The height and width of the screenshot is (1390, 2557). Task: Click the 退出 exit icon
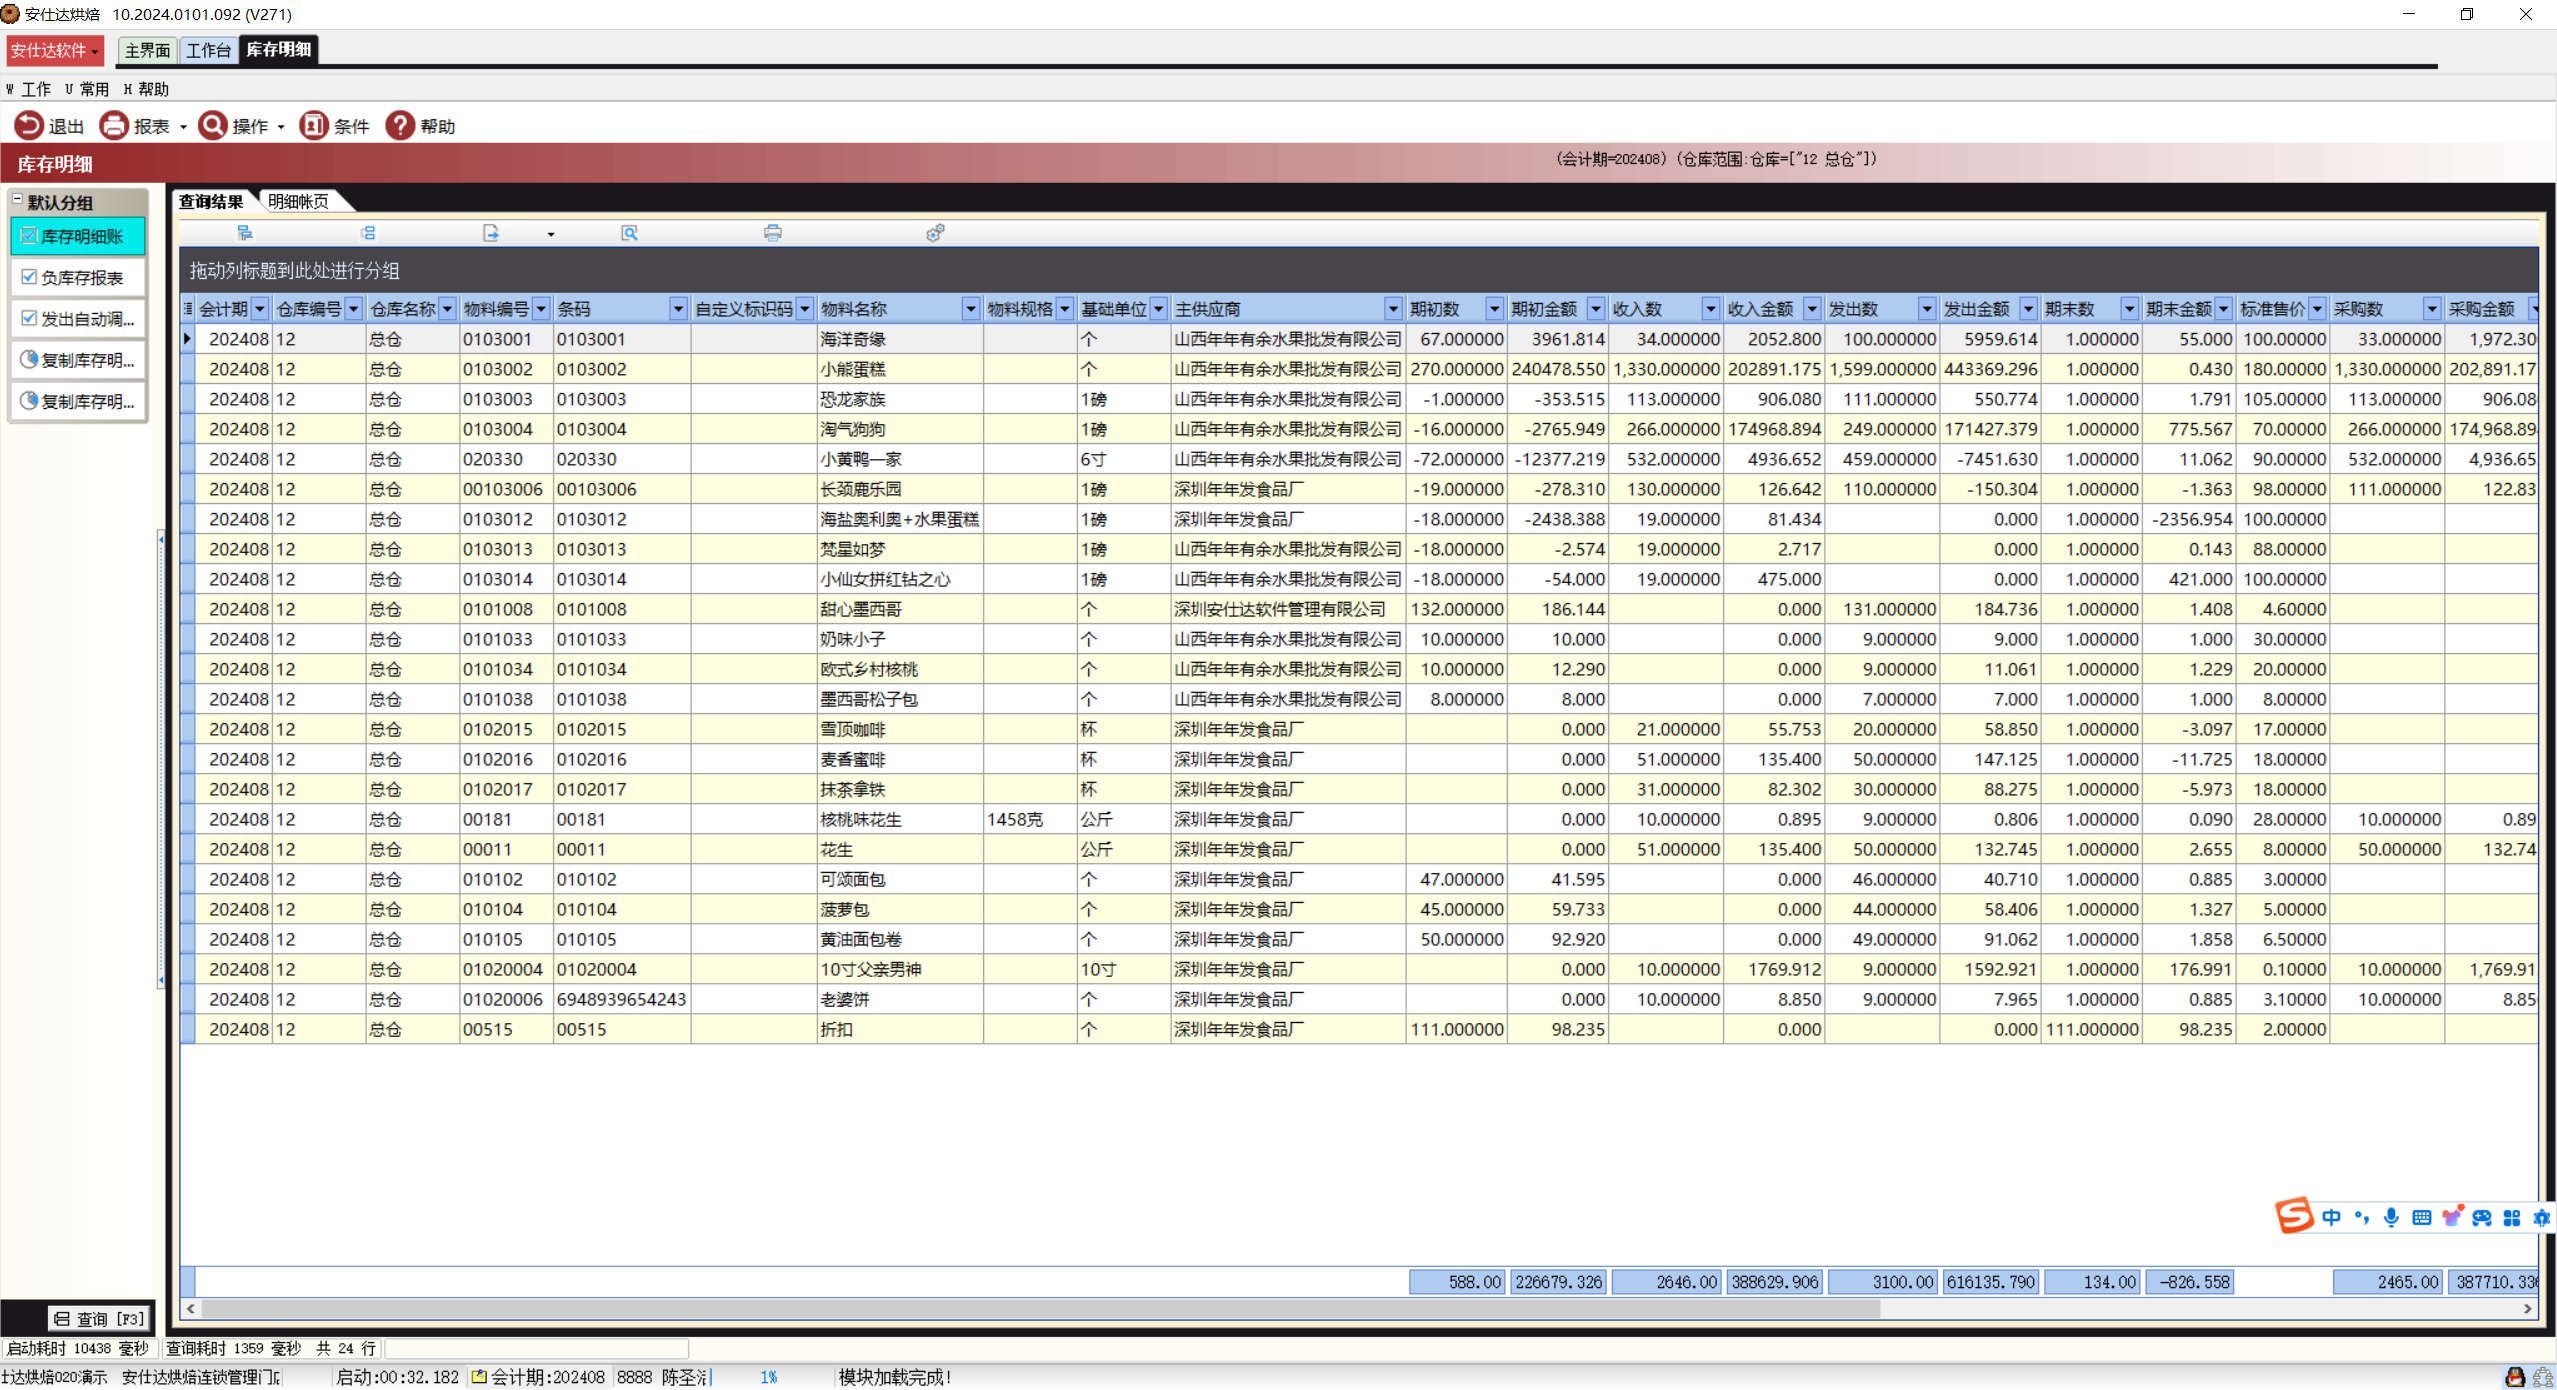point(29,126)
